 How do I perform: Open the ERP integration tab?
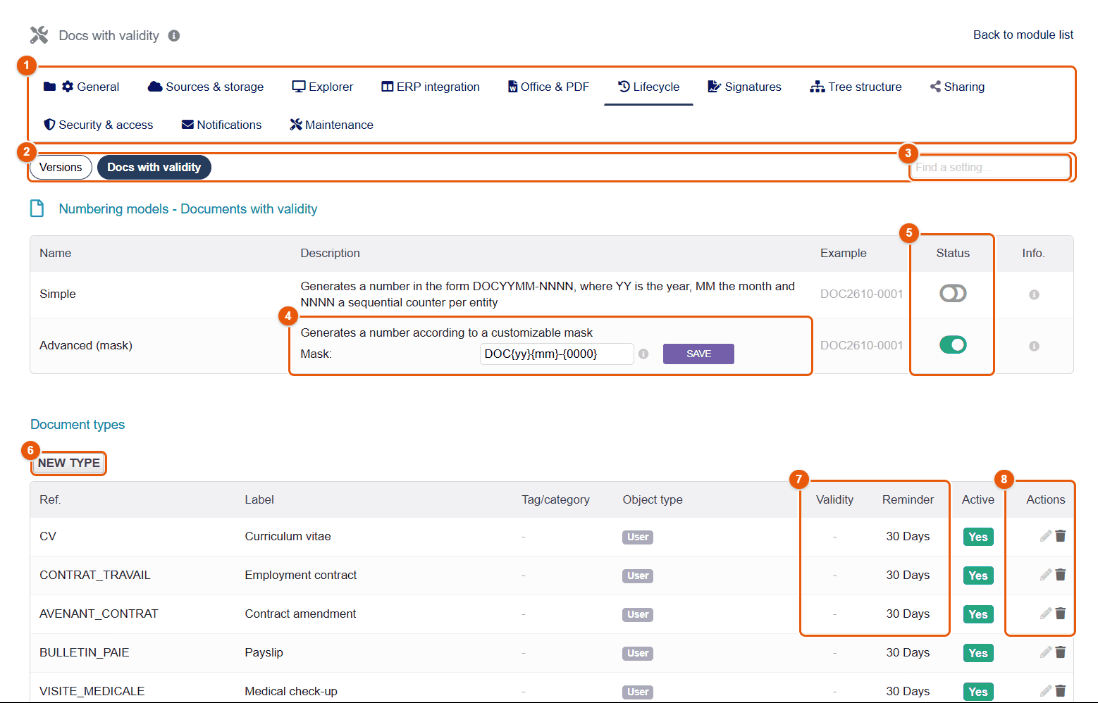point(431,87)
